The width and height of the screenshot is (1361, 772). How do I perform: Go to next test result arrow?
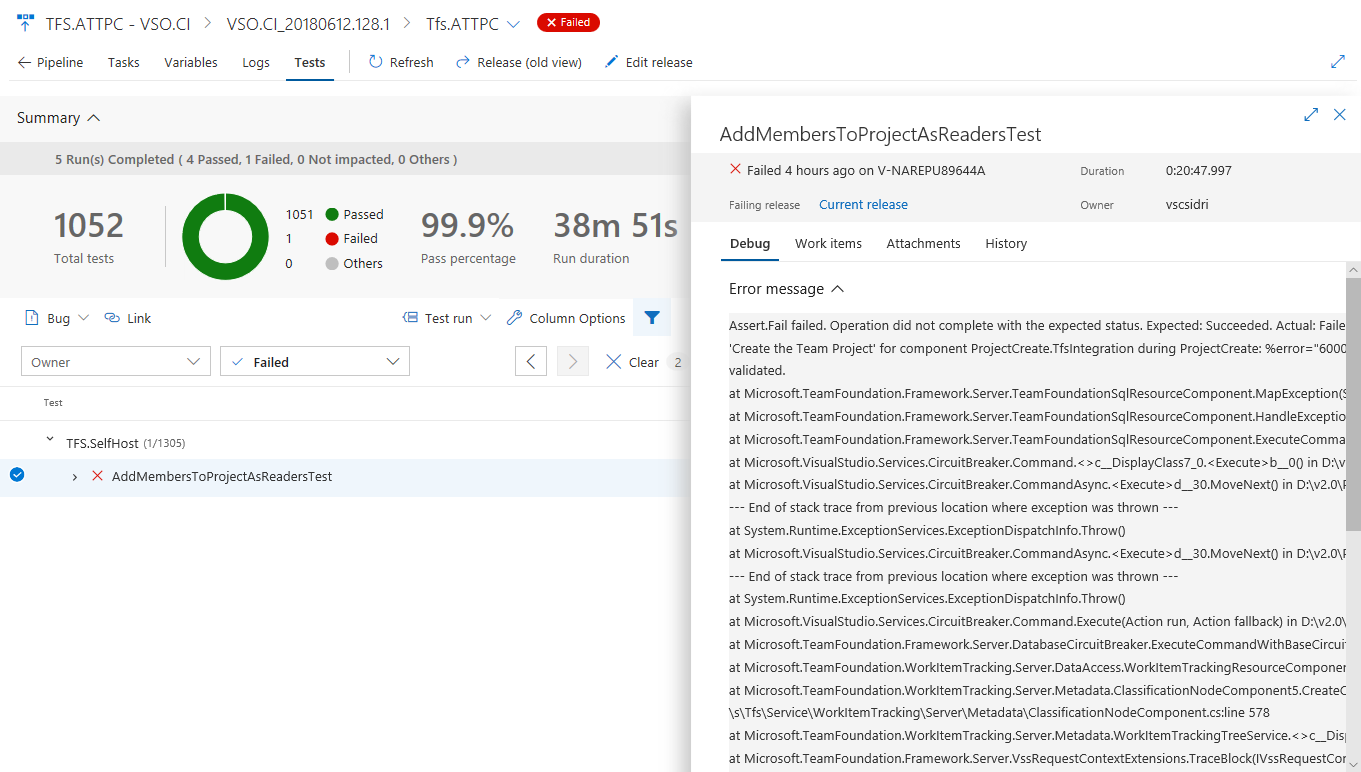pyautogui.click(x=573, y=362)
